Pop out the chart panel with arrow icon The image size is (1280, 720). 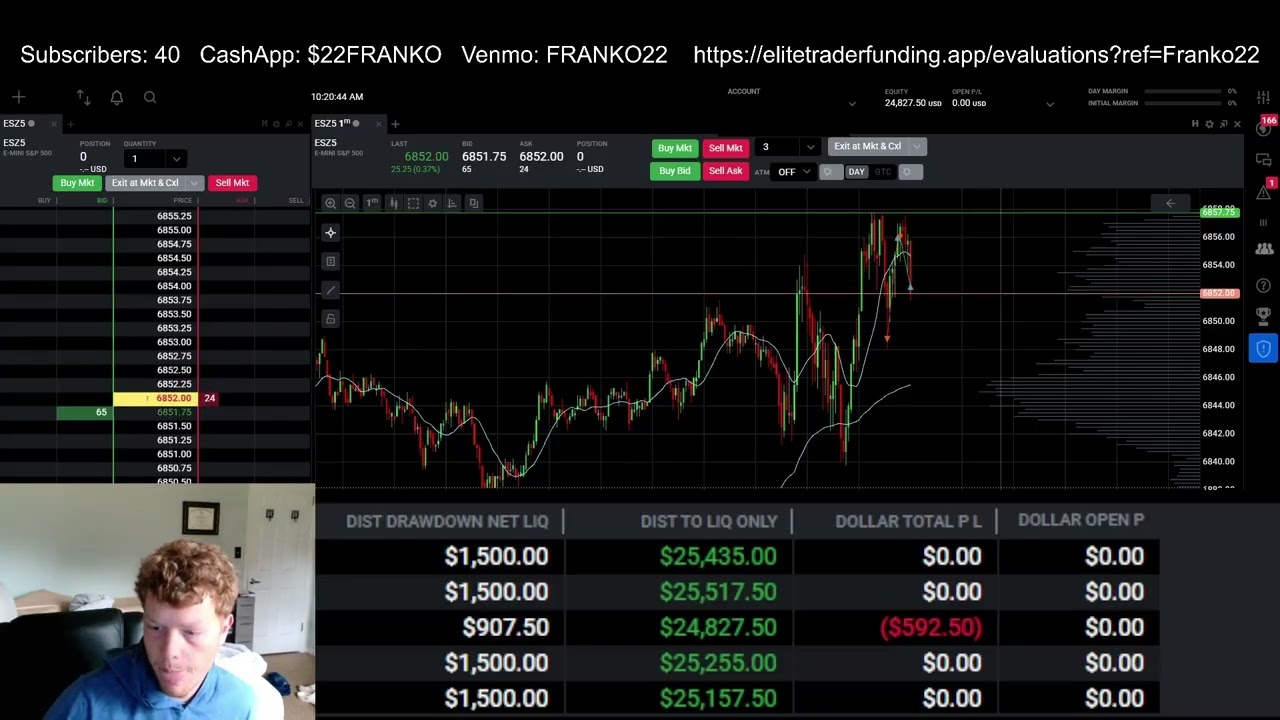click(x=1223, y=124)
